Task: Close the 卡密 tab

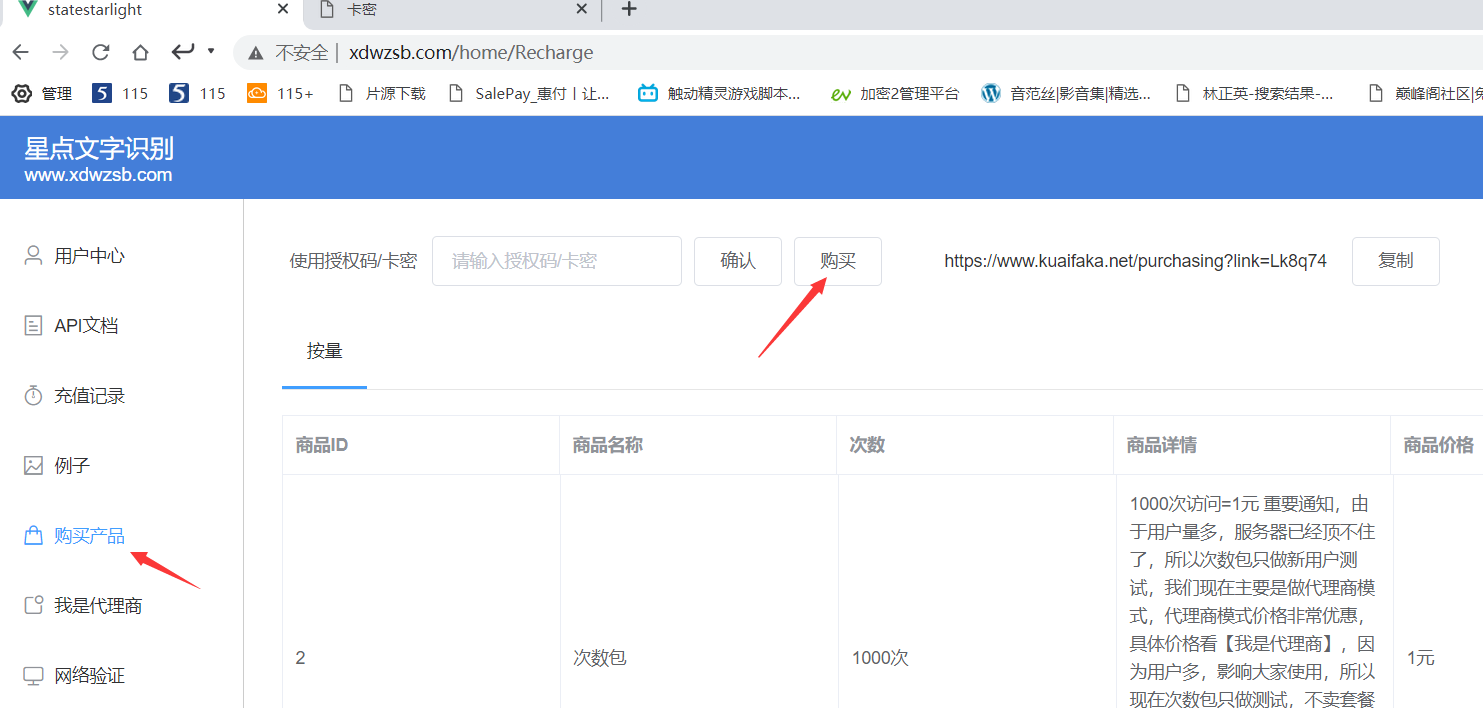Action: 582,9
